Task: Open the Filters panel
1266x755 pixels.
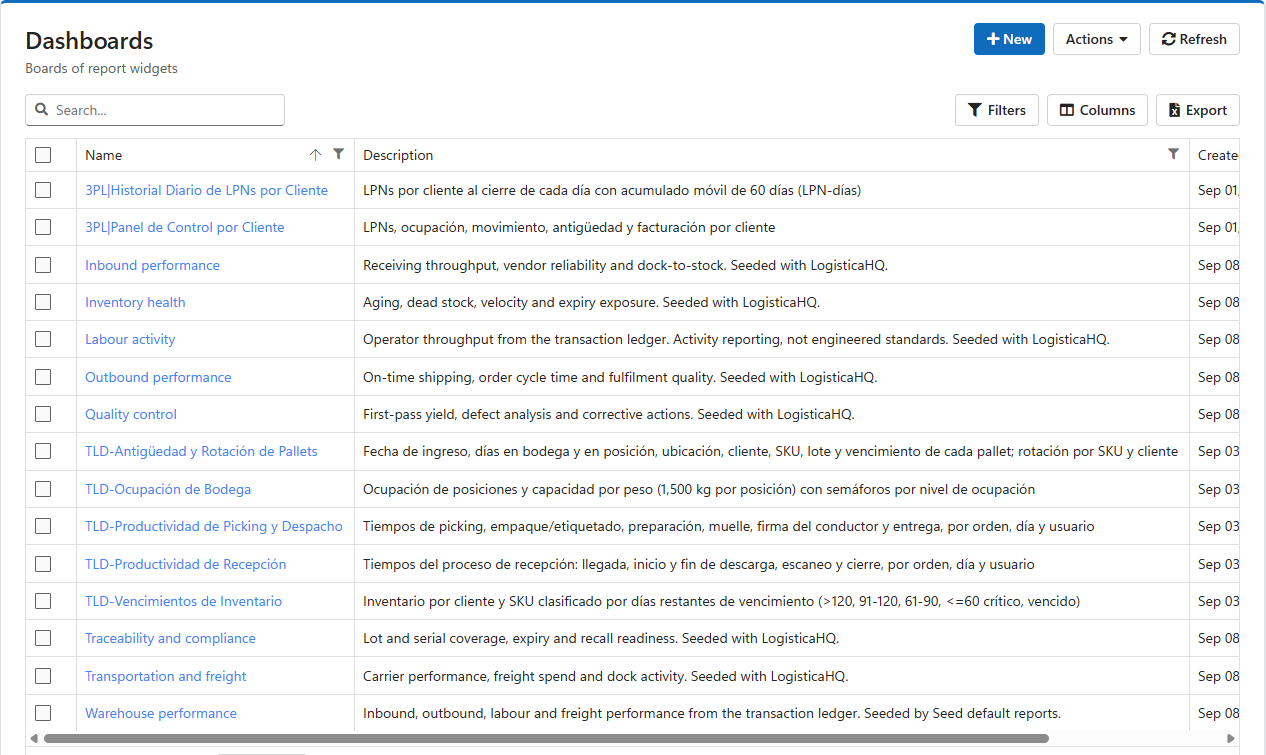Action: coord(997,110)
